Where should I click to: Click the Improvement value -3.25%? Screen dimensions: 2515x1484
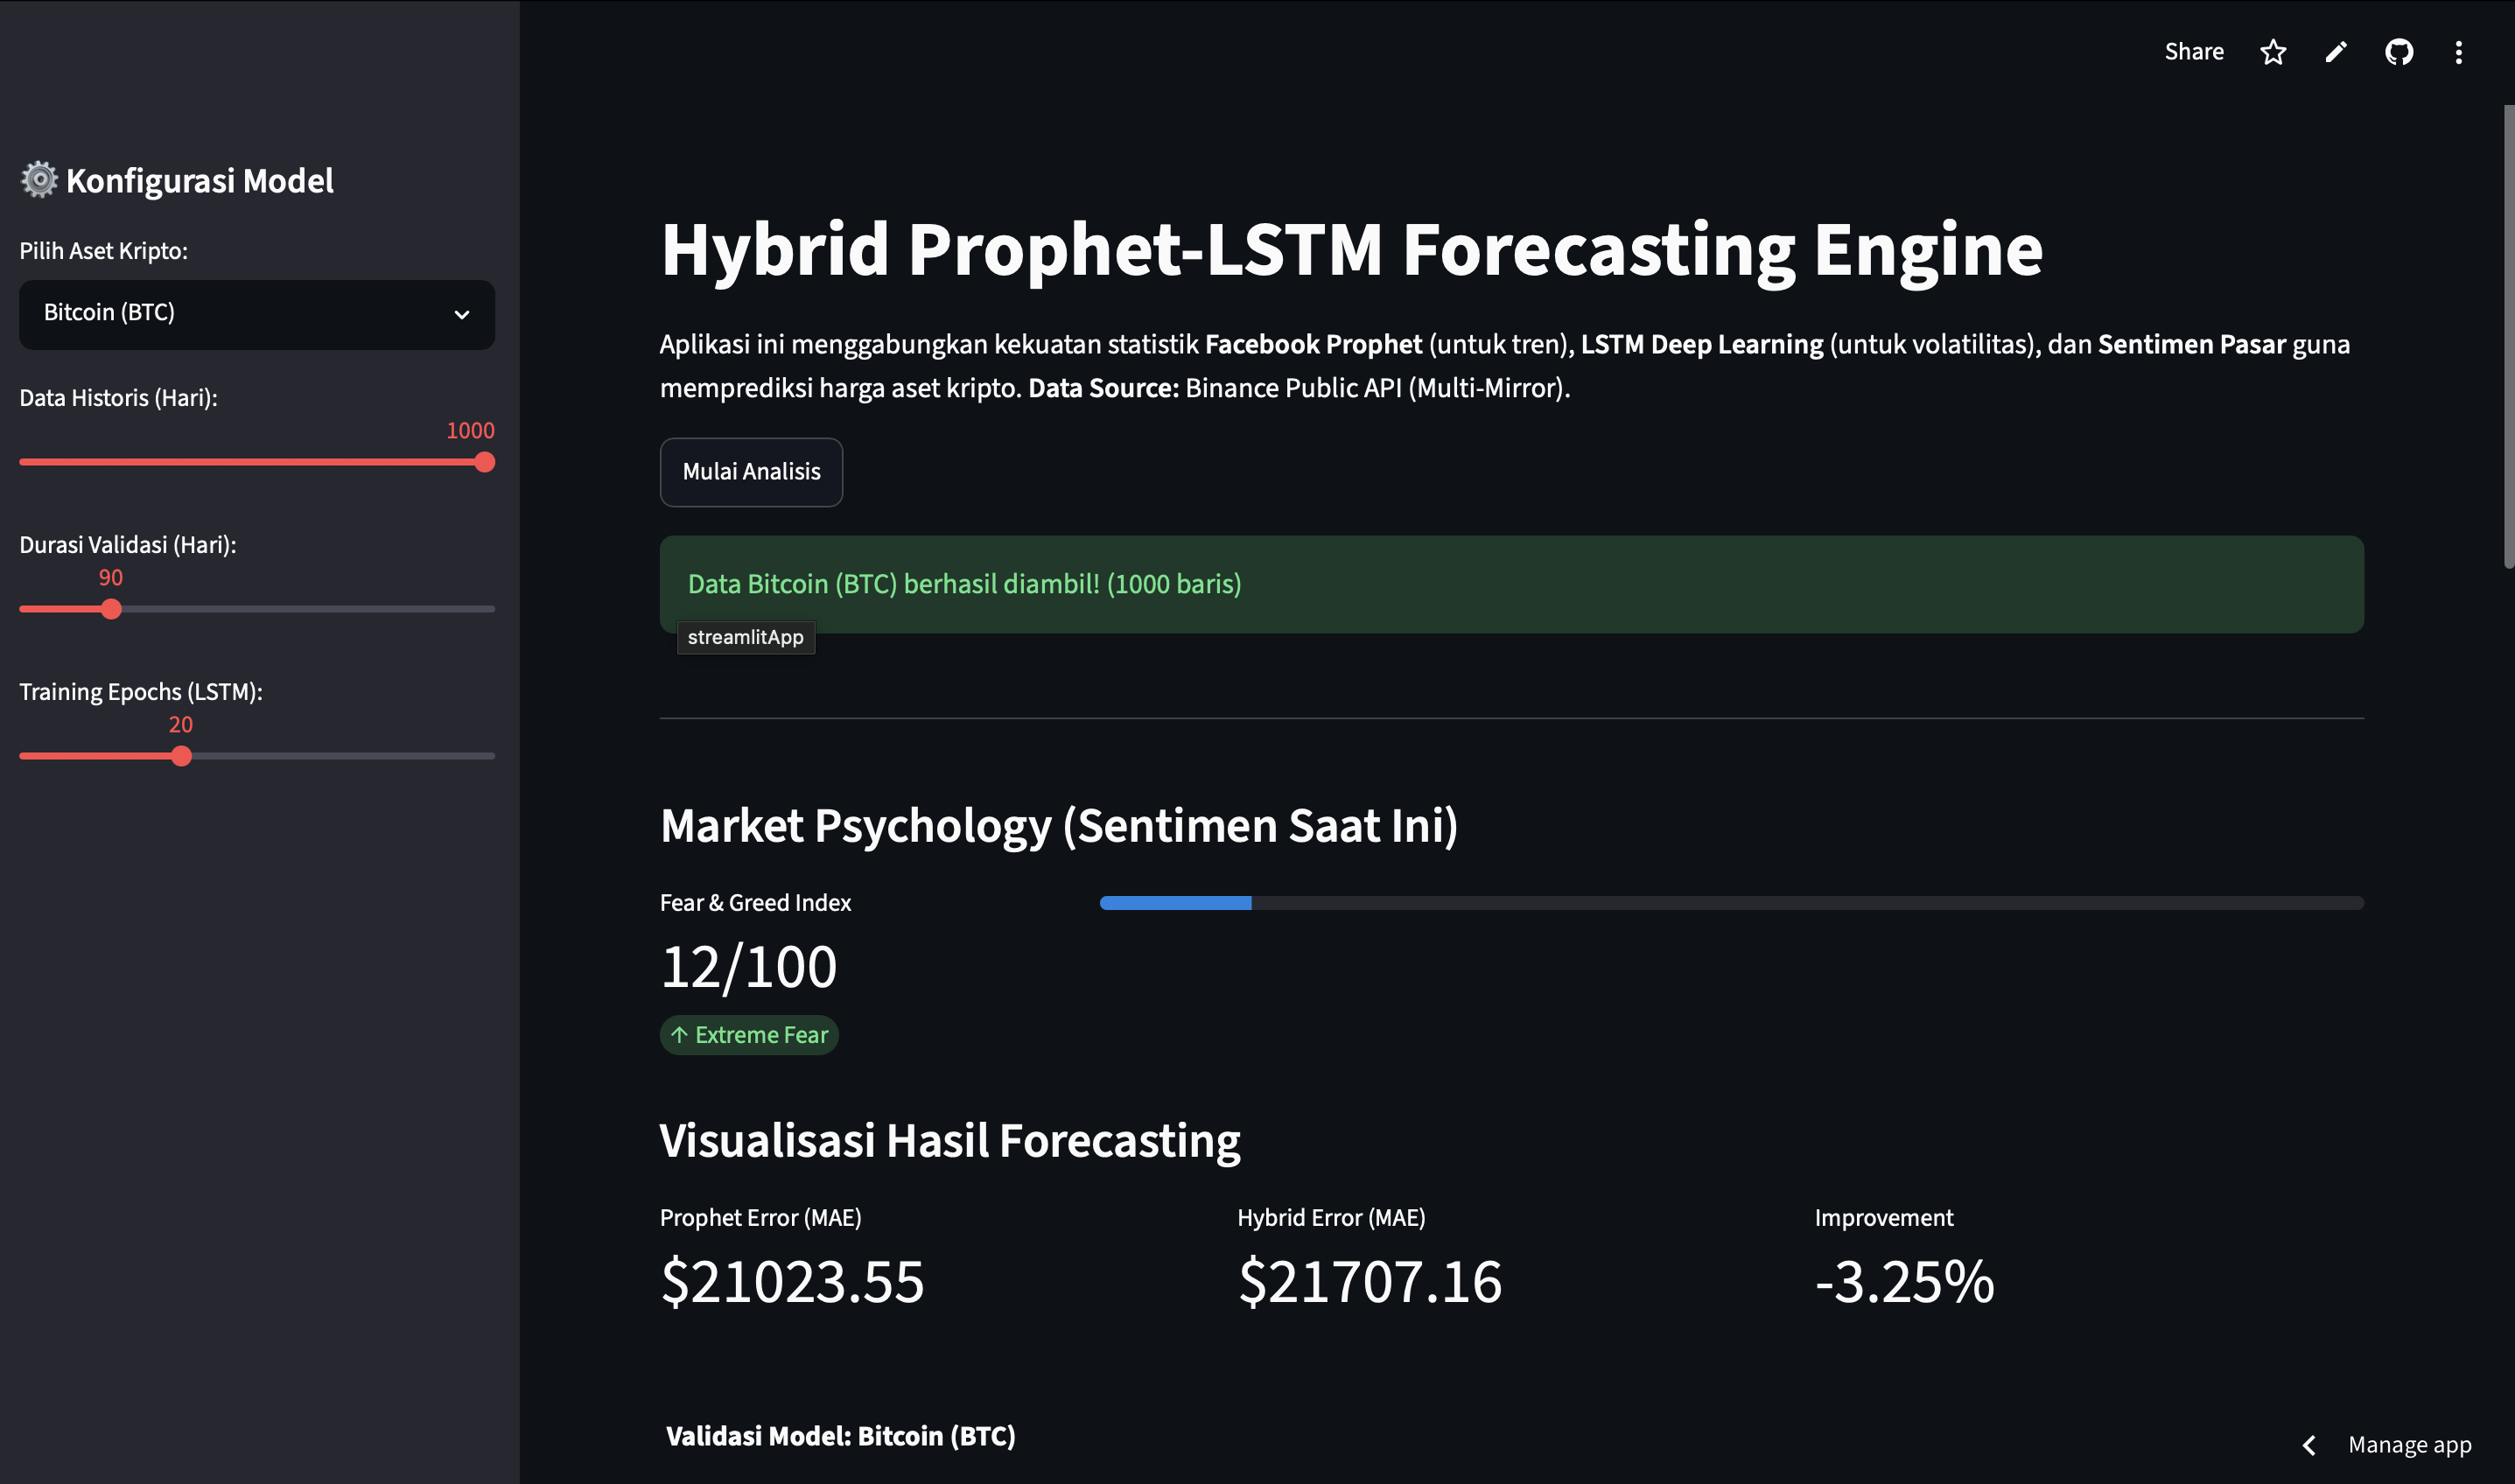click(1904, 1281)
